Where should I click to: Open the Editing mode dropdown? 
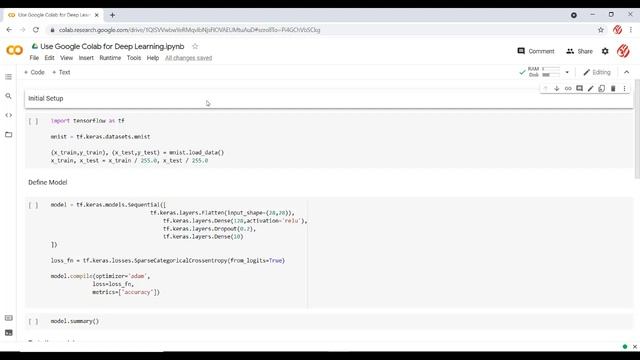click(597, 72)
